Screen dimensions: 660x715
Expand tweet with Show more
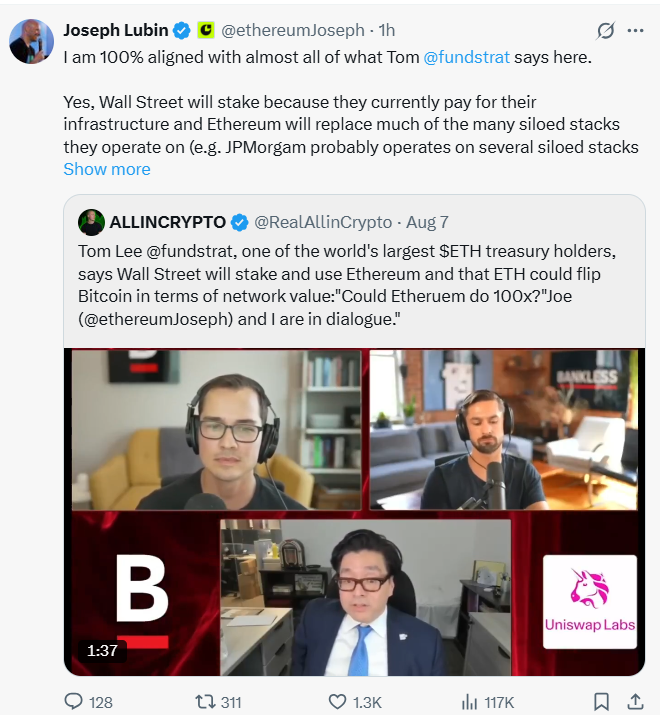pyautogui.click(x=107, y=169)
